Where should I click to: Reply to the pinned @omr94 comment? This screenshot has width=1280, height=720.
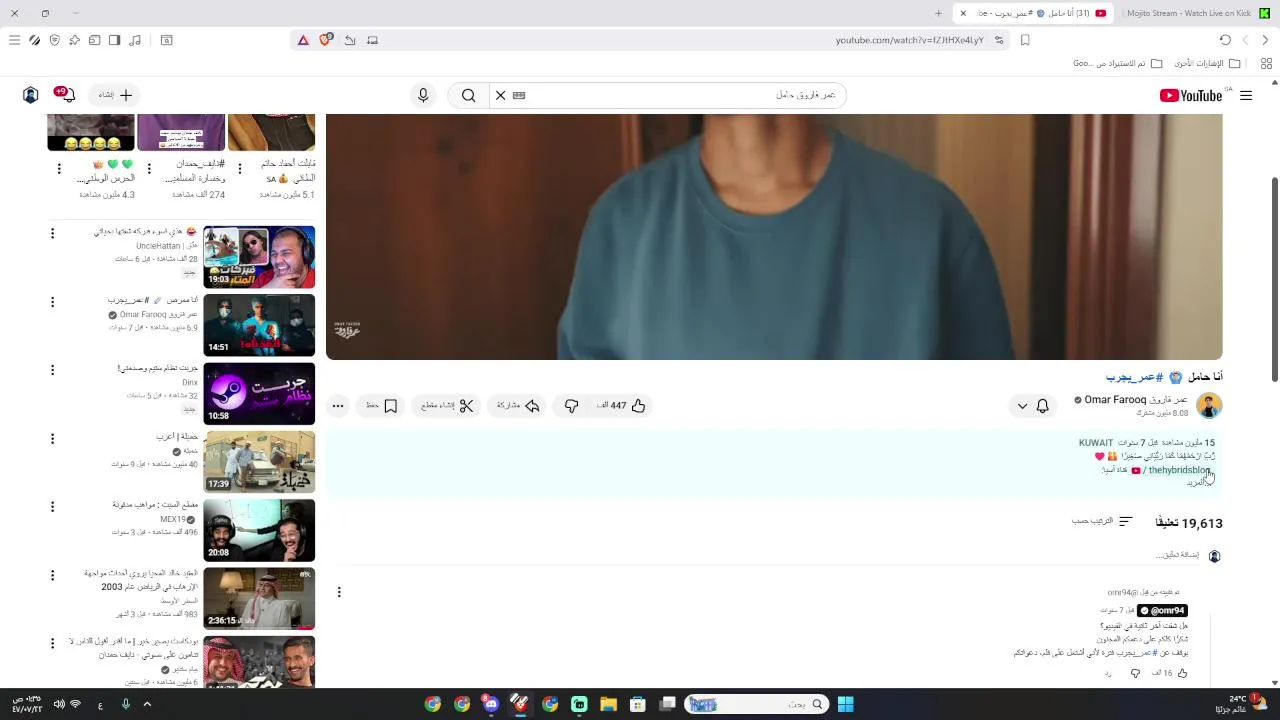tap(1108, 673)
